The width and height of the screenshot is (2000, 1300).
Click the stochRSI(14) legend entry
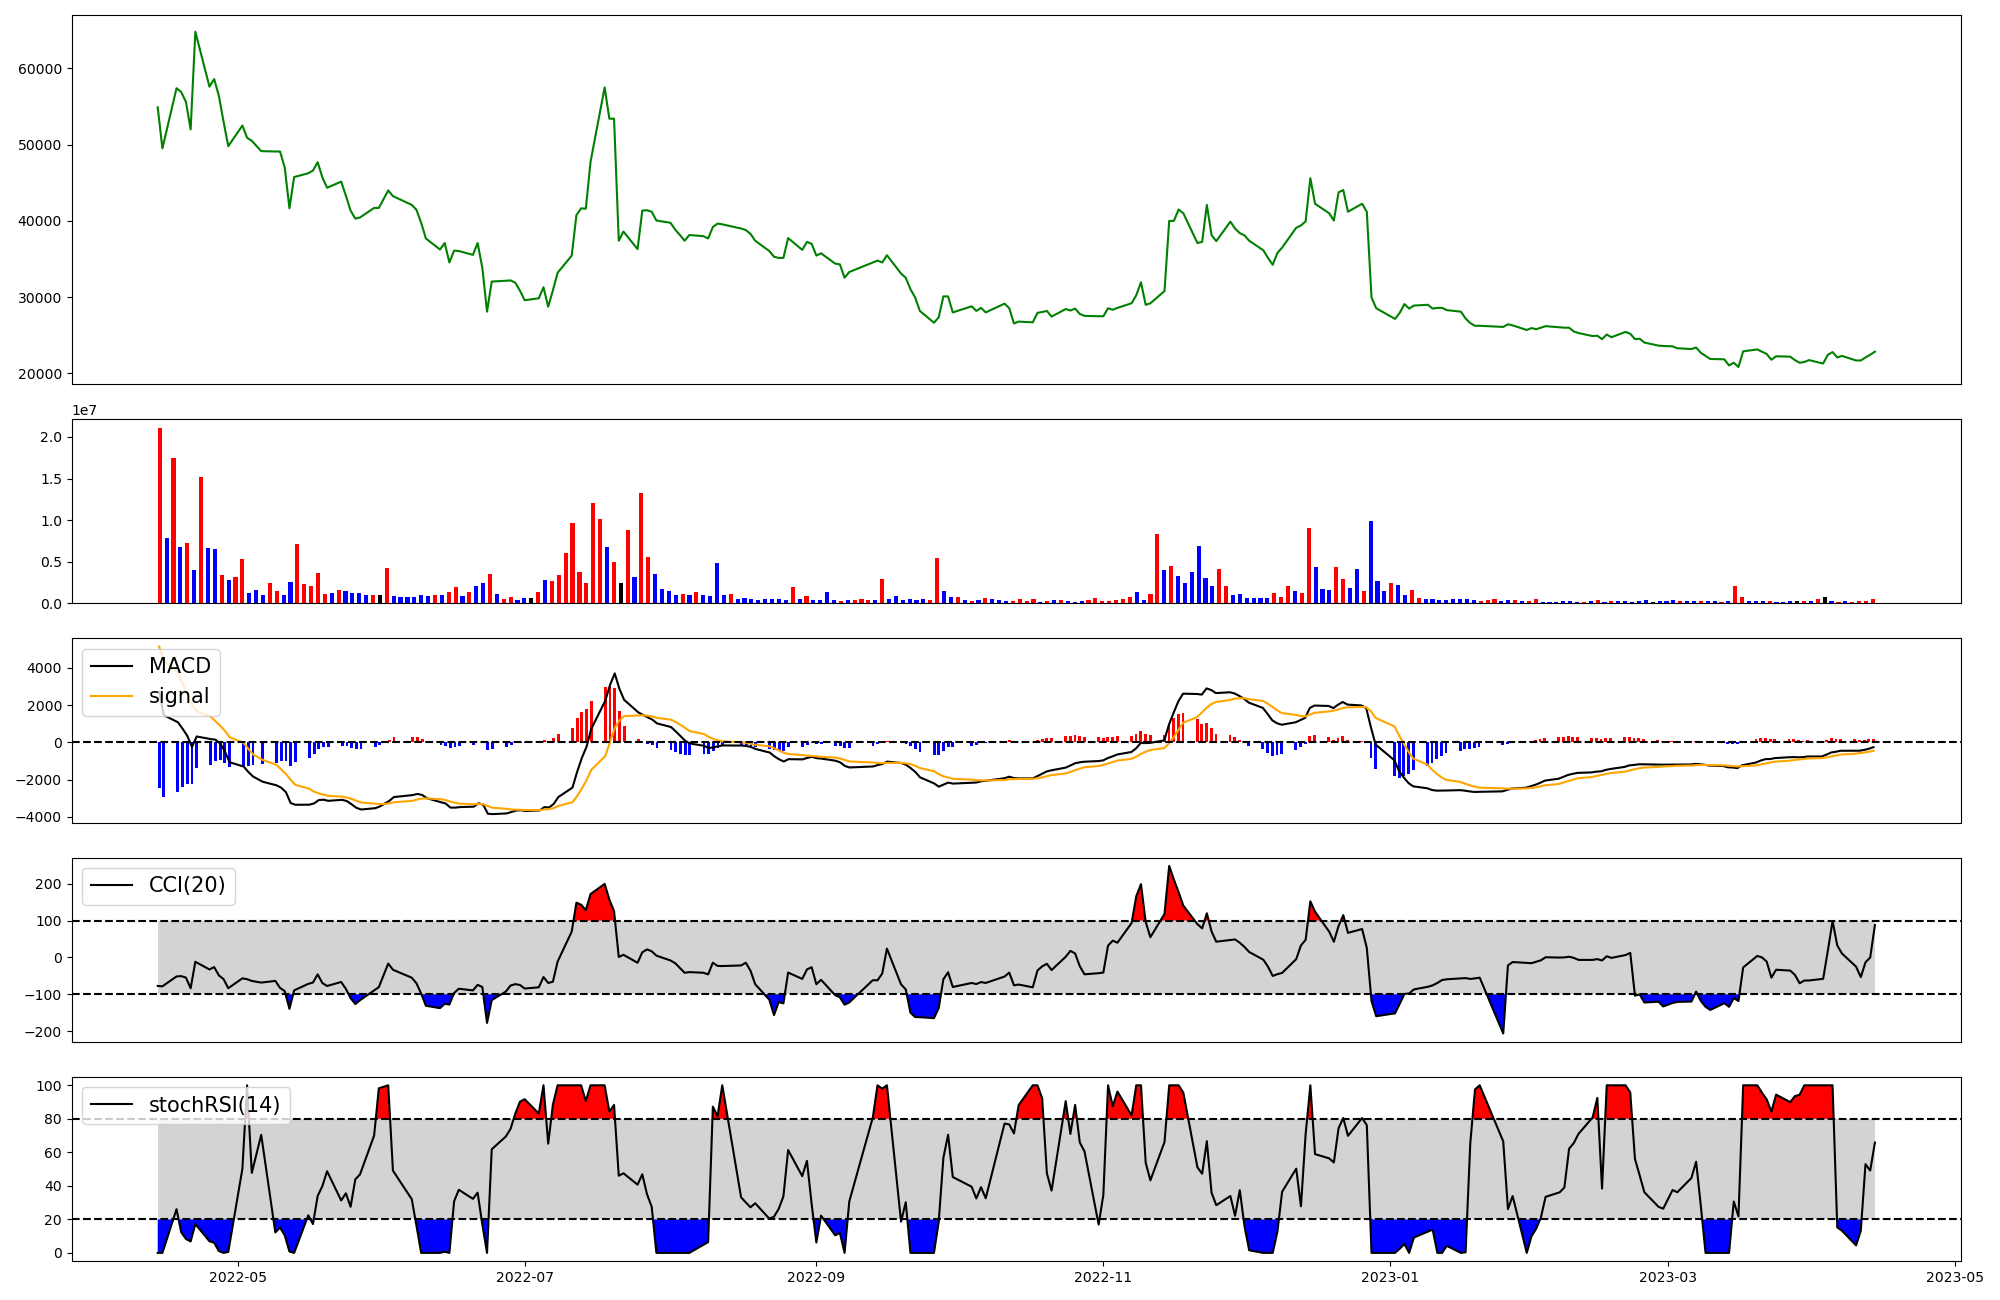click(x=214, y=1105)
